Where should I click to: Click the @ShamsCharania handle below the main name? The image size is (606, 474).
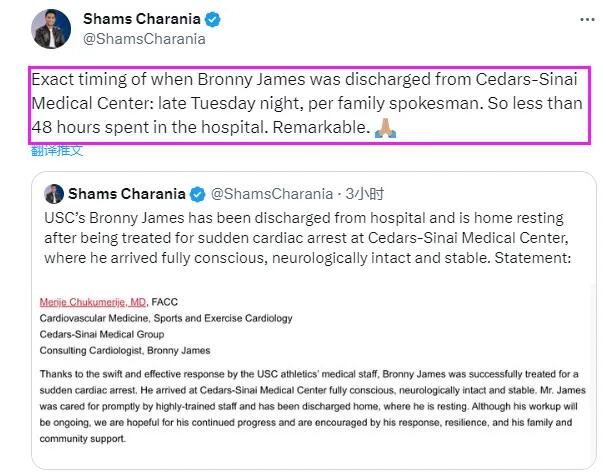coord(144,39)
